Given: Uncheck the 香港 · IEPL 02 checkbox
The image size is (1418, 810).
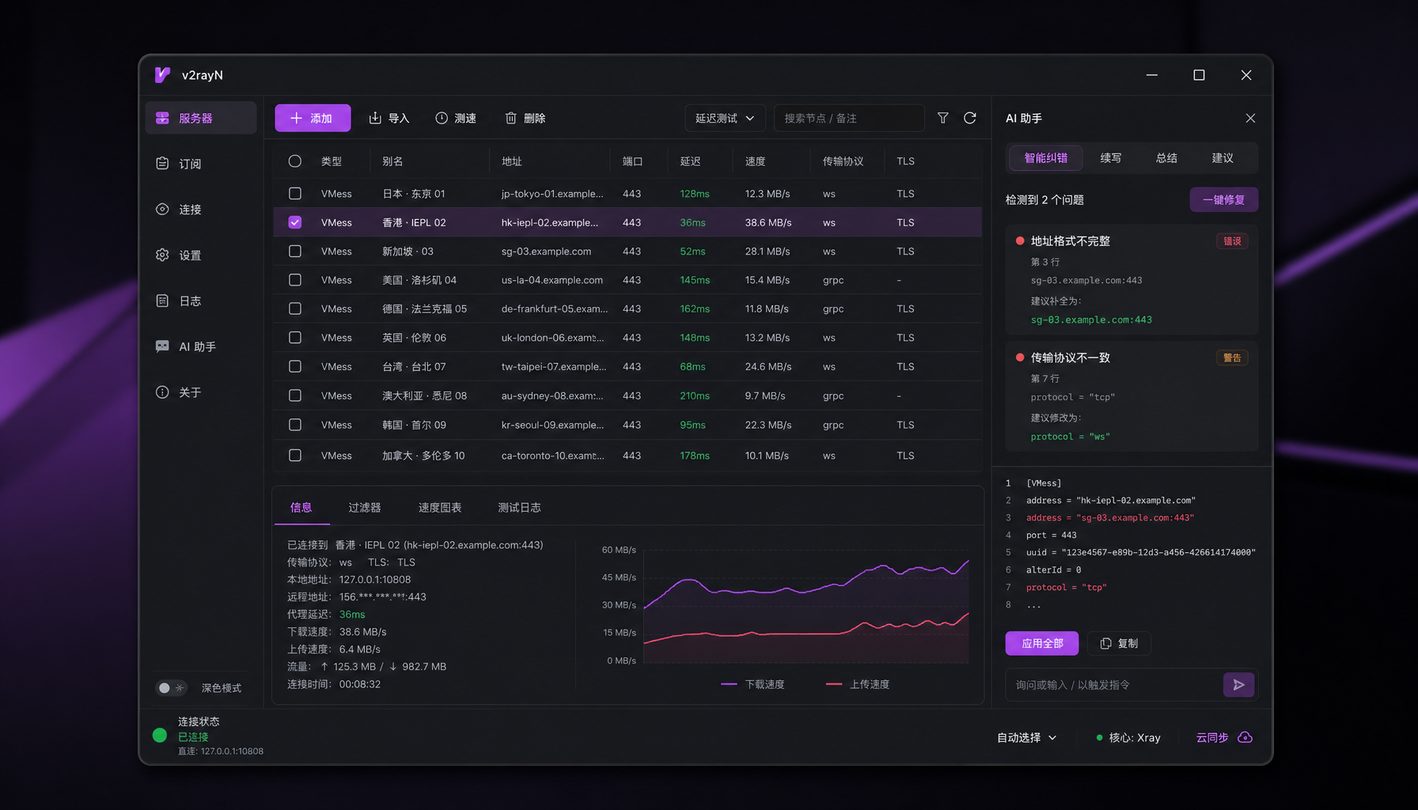Looking at the screenshot, I should [x=295, y=222].
